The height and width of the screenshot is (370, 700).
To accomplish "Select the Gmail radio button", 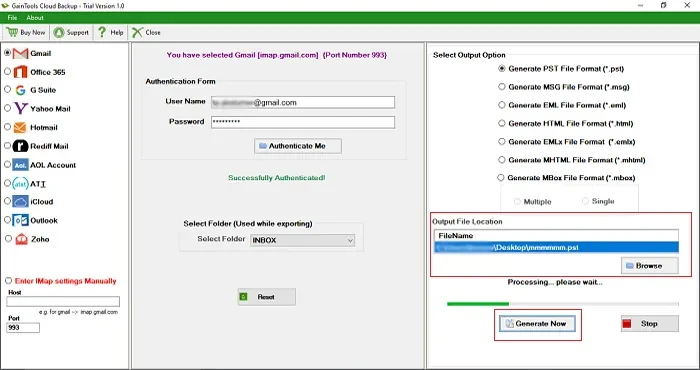I will [7, 53].
